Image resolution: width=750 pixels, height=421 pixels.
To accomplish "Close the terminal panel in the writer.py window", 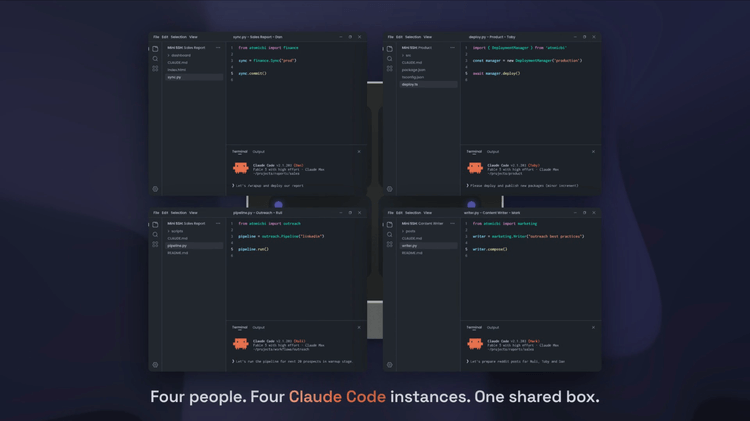I will pyautogui.click(x=593, y=328).
